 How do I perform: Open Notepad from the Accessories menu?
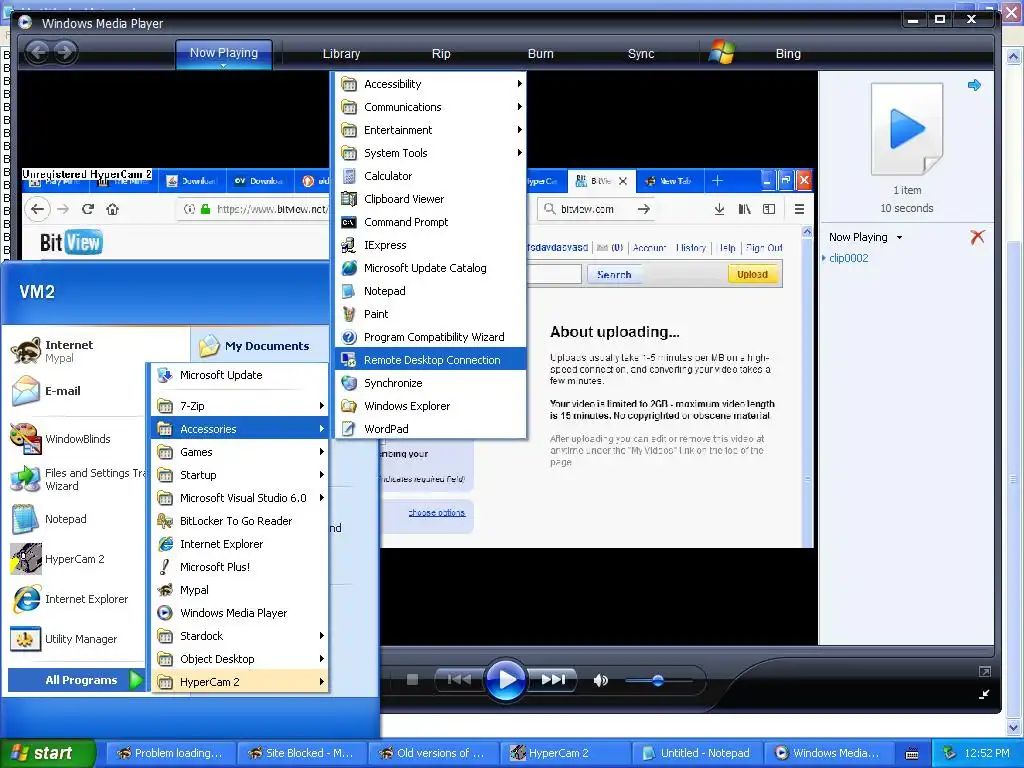(x=431, y=291)
